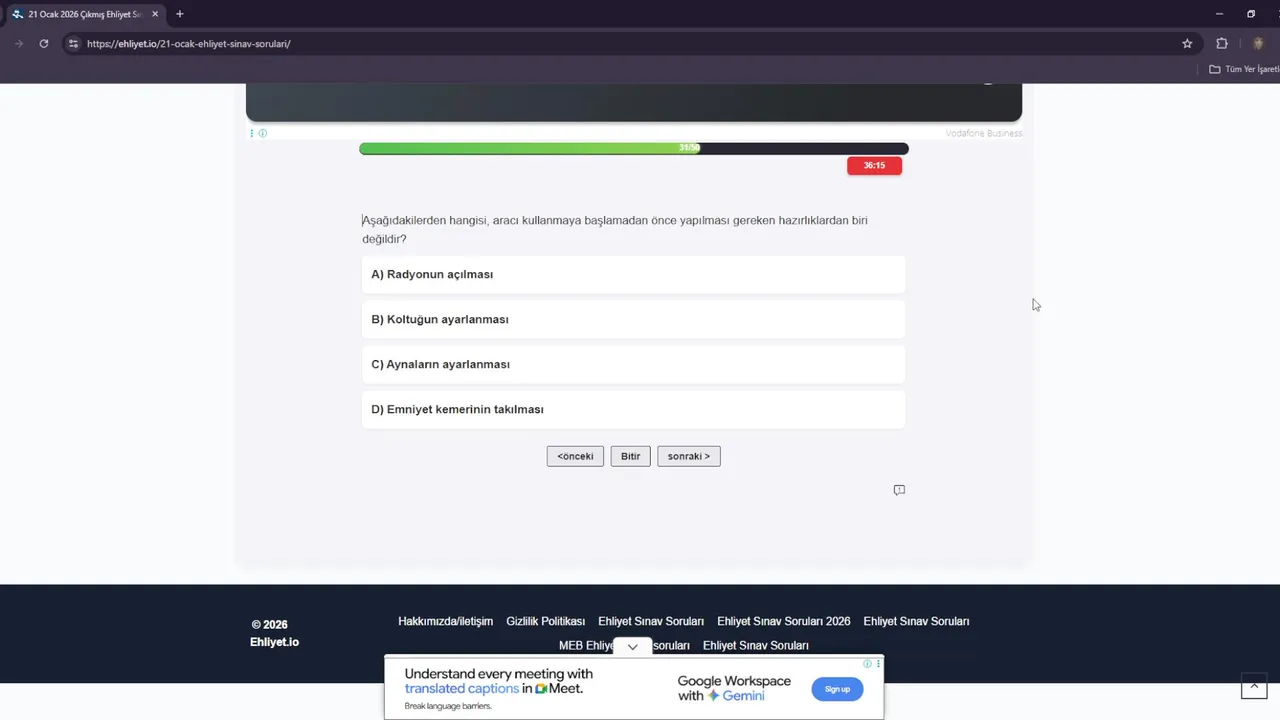
Task: Choose answer C) Aynaların ayarlanması
Action: pyautogui.click(x=633, y=364)
